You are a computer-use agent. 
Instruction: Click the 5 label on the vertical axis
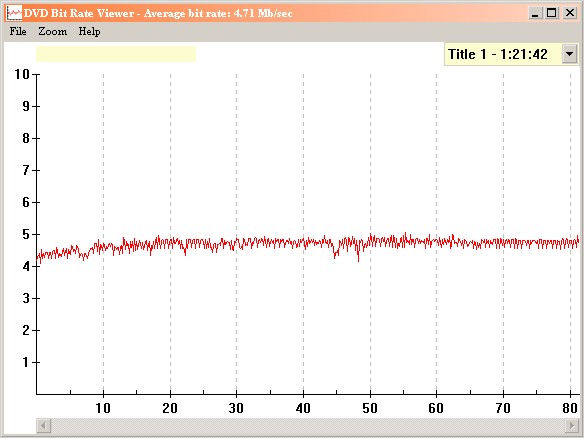click(x=26, y=234)
